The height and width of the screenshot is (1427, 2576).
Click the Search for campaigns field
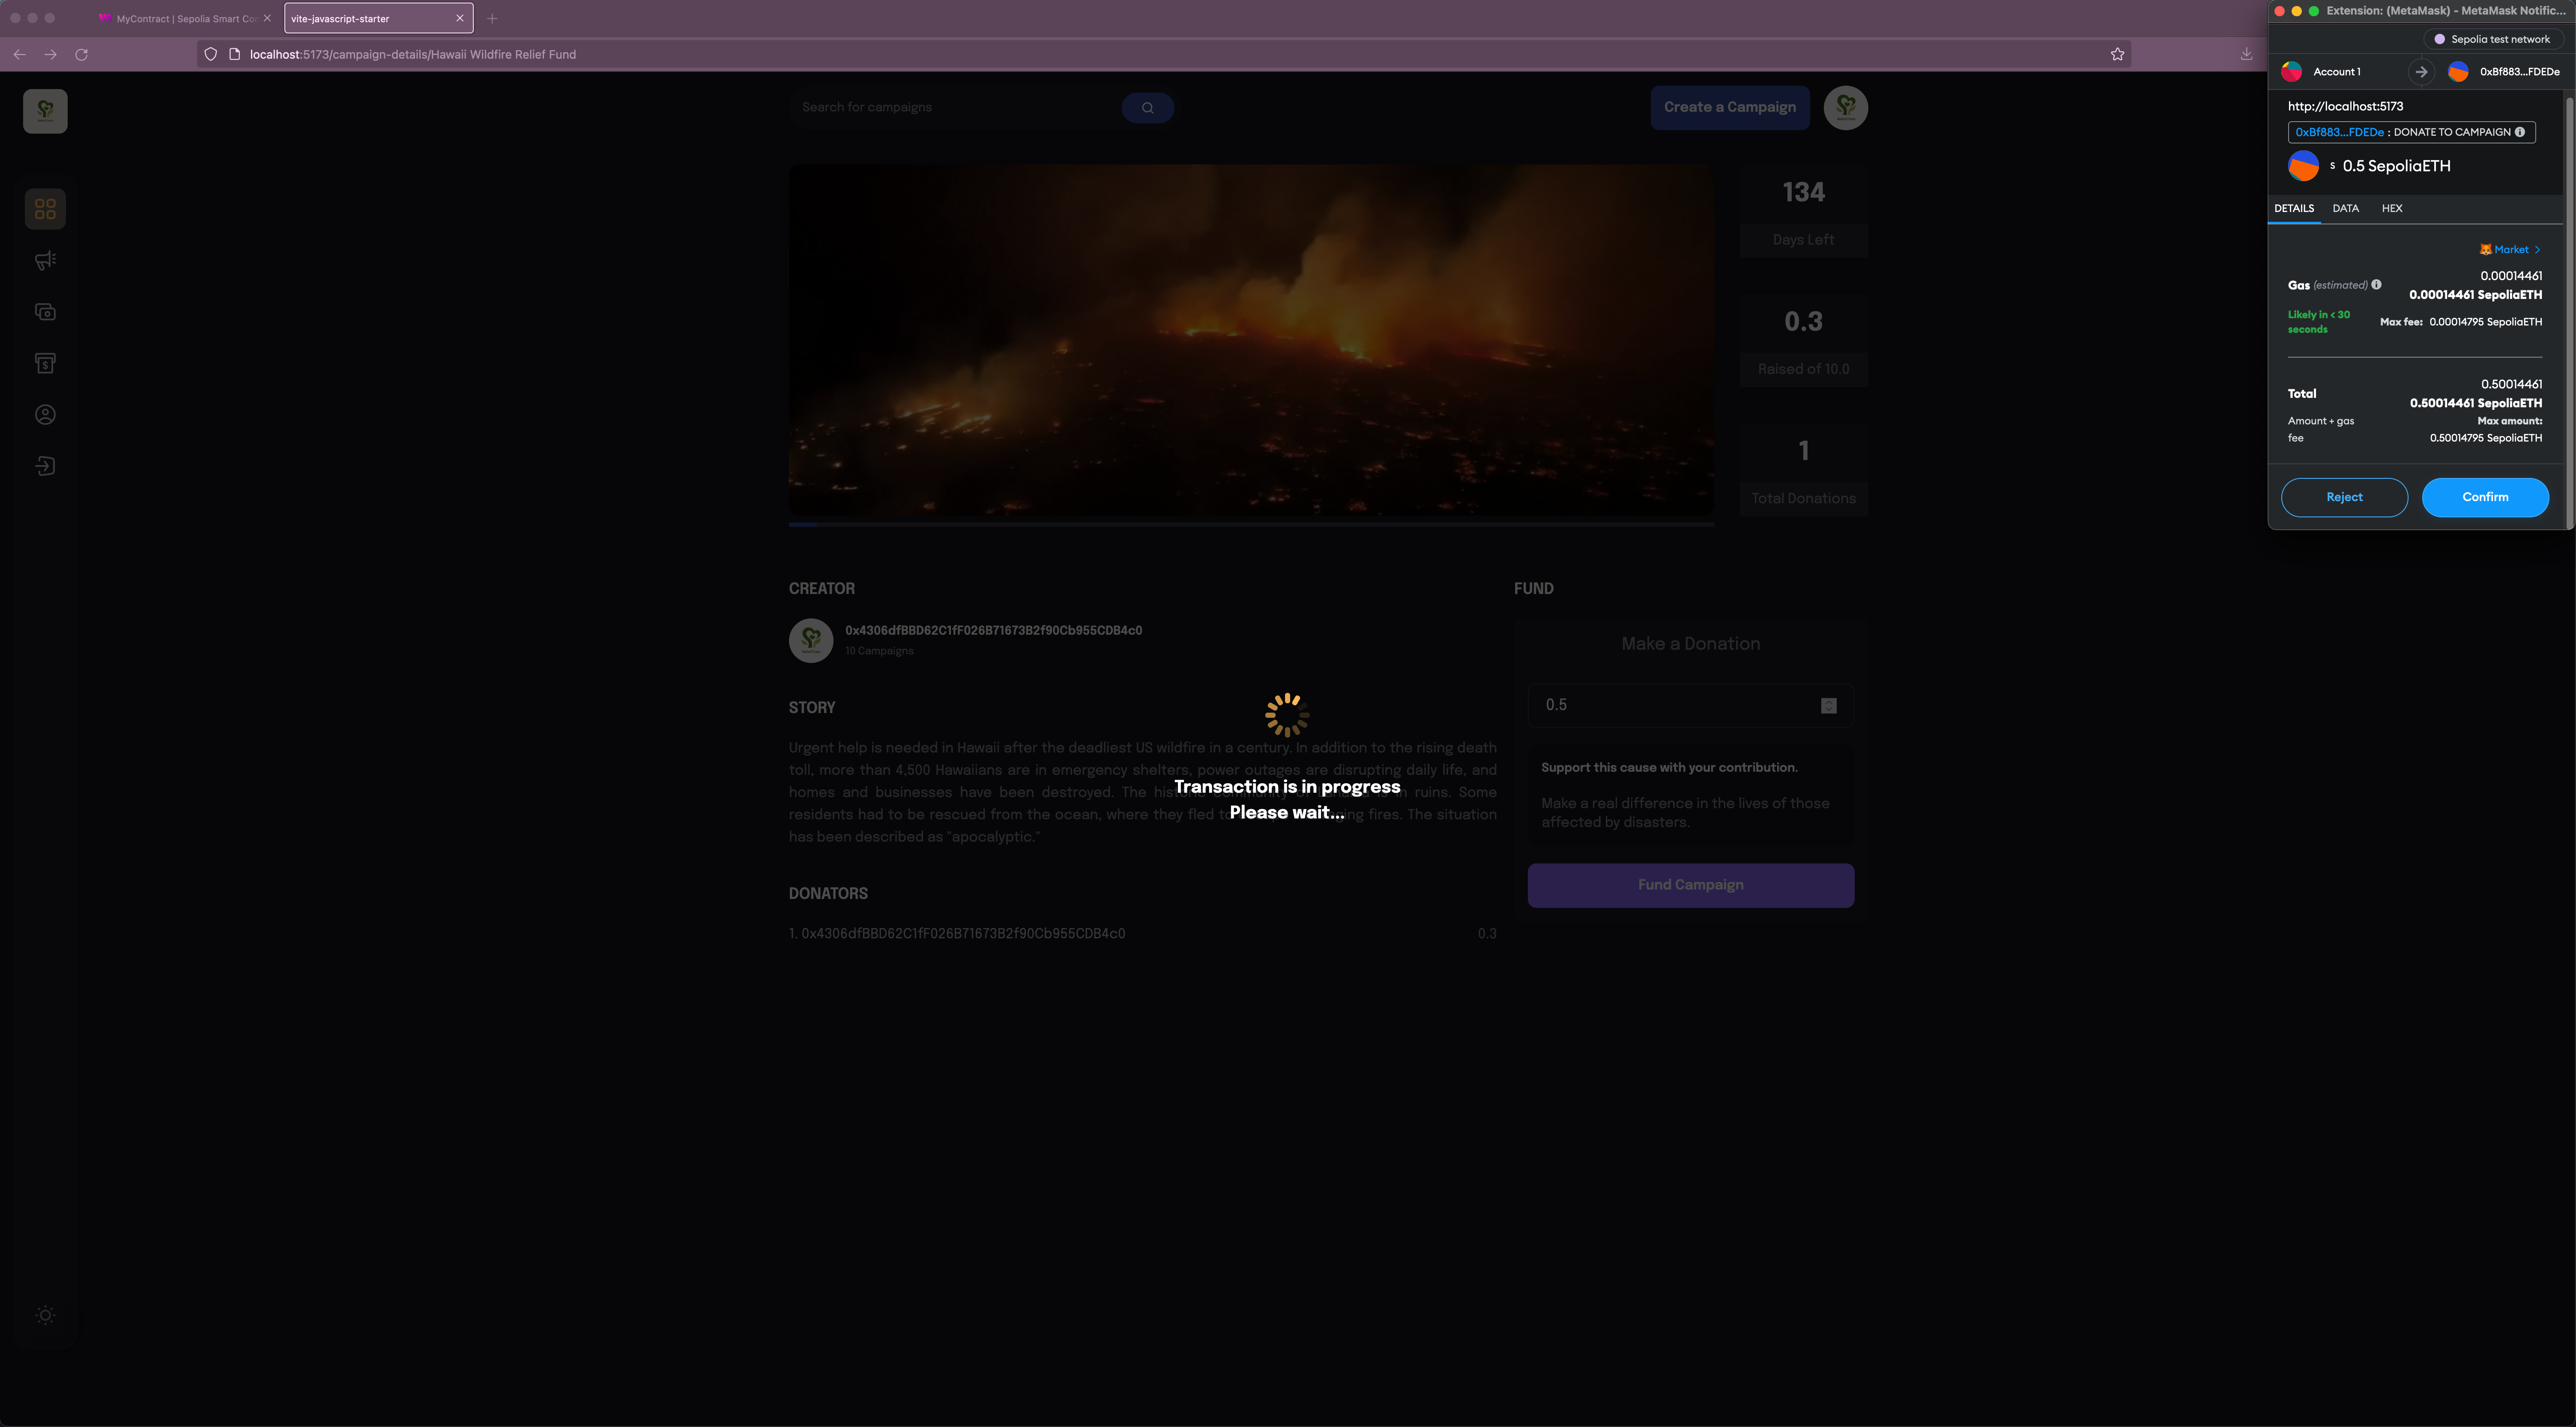tap(955, 107)
